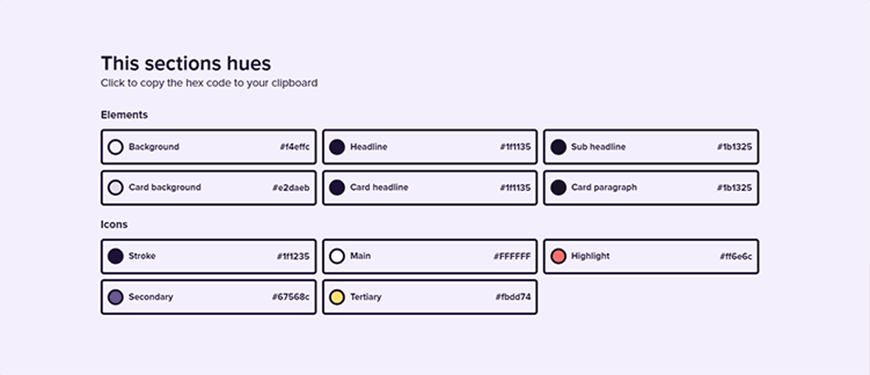Click the Card background swatch circle
The height and width of the screenshot is (375, 870).
[x=115, y=188]
